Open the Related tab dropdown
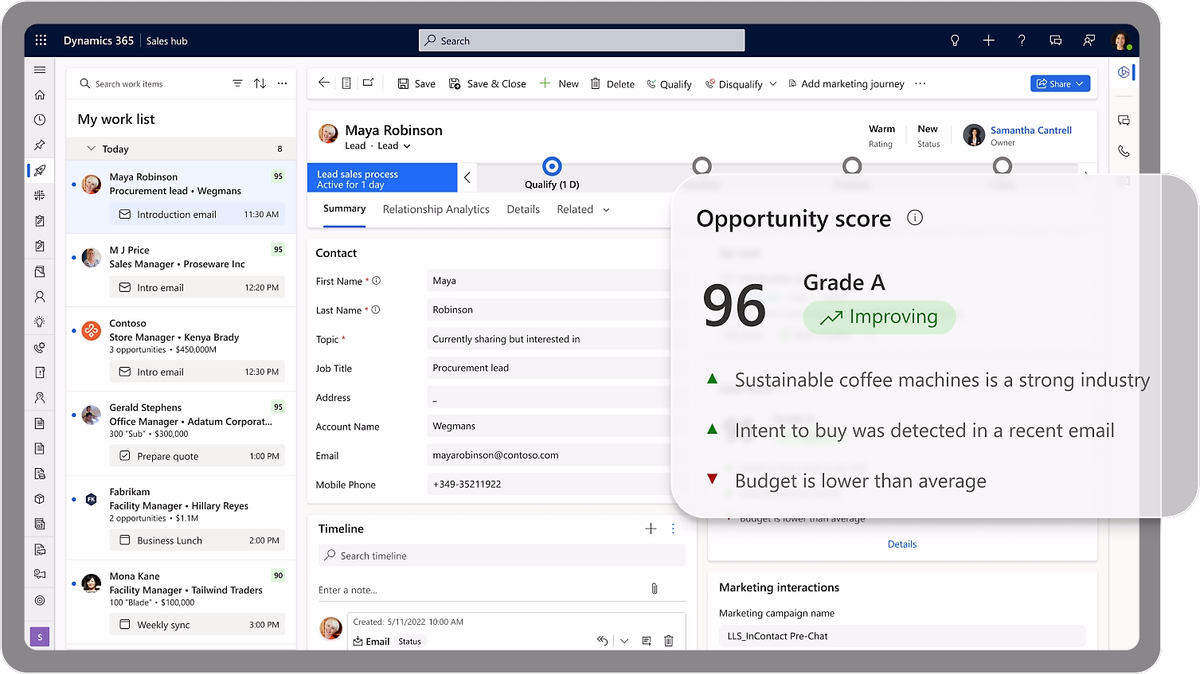The width and height of the screenshot is (1200, 674). (x=606, y=209)
